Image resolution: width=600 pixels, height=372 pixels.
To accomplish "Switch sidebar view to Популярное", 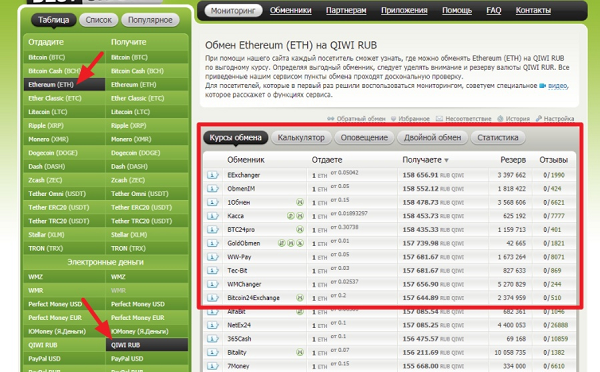I will [150, 20].
